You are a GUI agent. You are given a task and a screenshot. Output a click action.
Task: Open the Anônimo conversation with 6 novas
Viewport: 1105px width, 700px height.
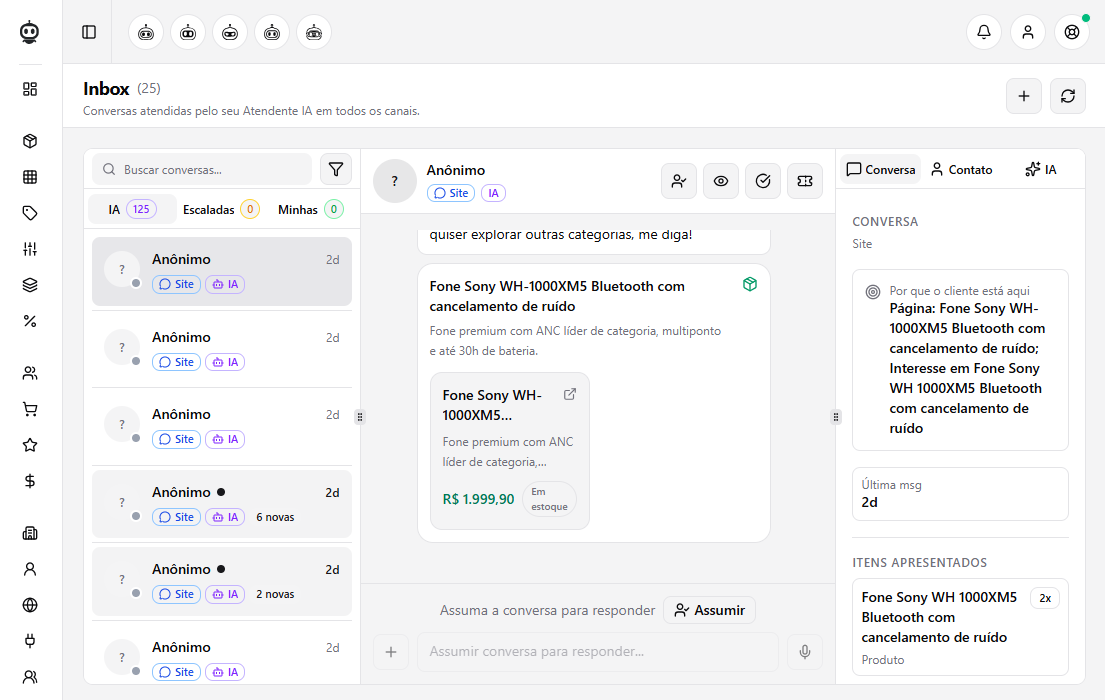222,504
